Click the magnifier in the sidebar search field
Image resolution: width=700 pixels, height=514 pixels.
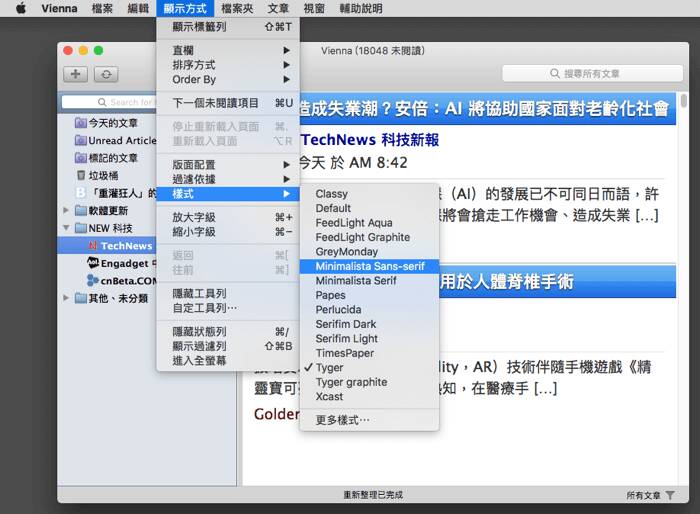[x=102, y=102]
